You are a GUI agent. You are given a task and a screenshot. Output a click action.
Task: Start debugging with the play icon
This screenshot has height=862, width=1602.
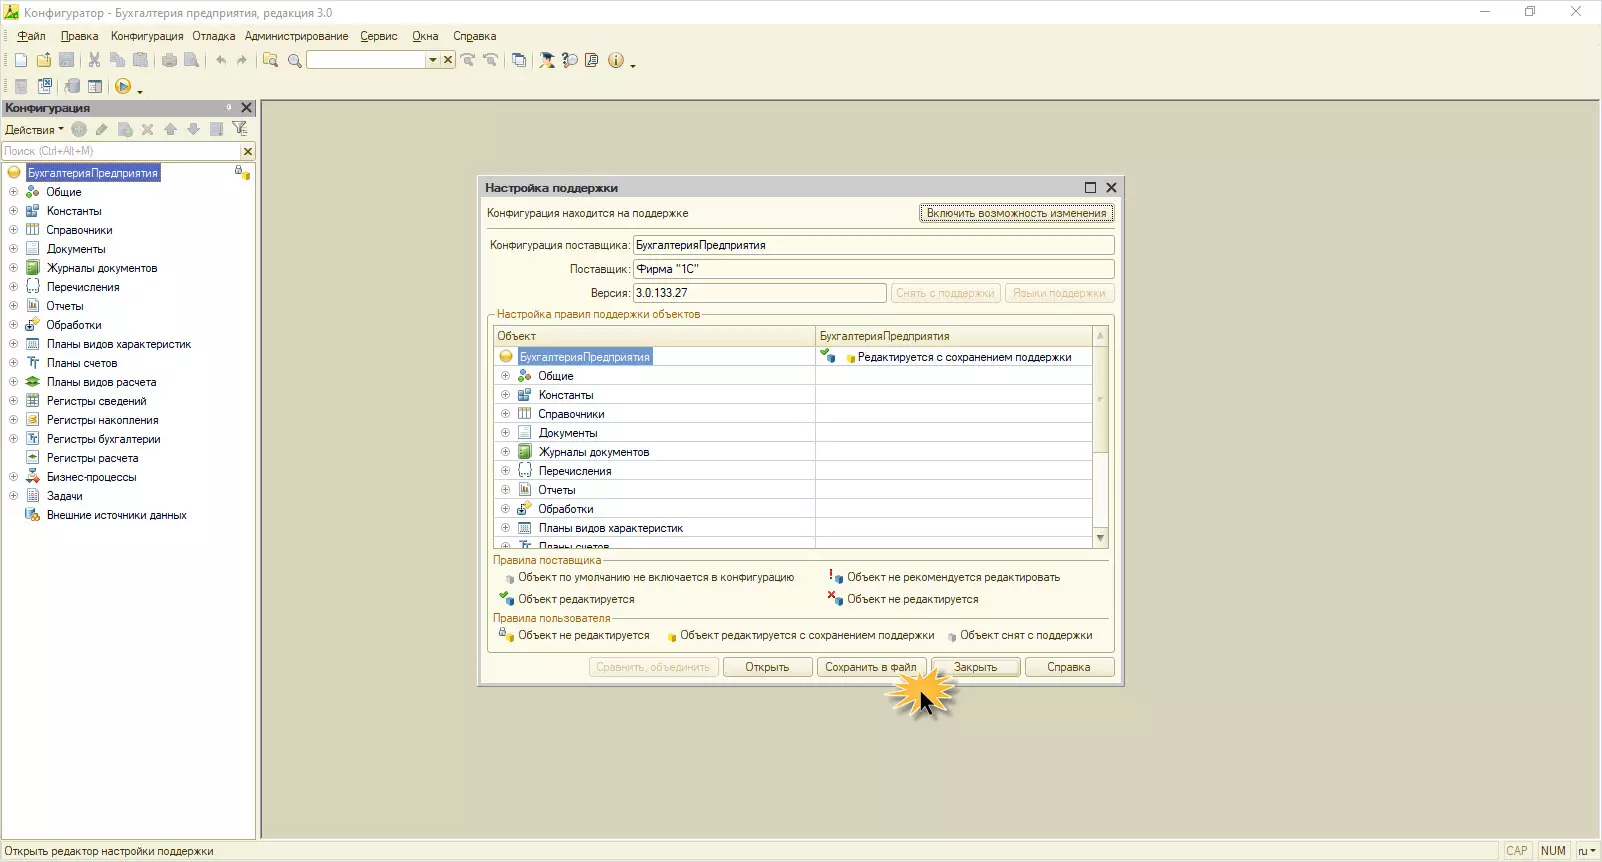[x=123, y=87]
